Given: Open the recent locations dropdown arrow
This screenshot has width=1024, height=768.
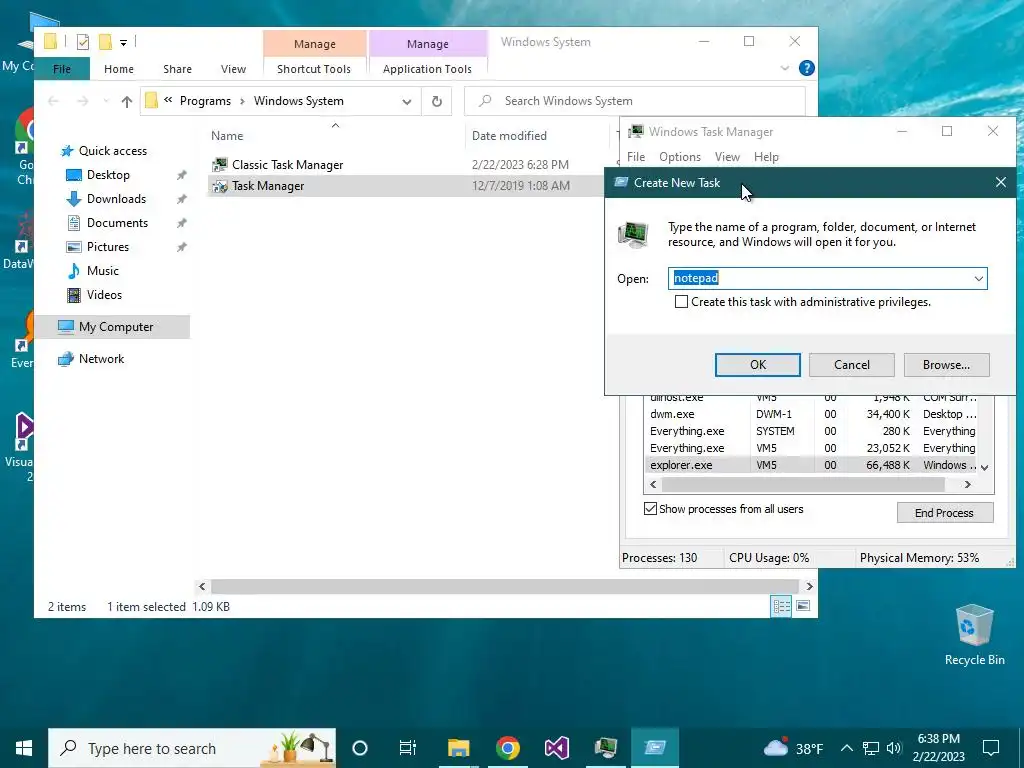Looking at the screenshot, I should [x=106, y=101].
